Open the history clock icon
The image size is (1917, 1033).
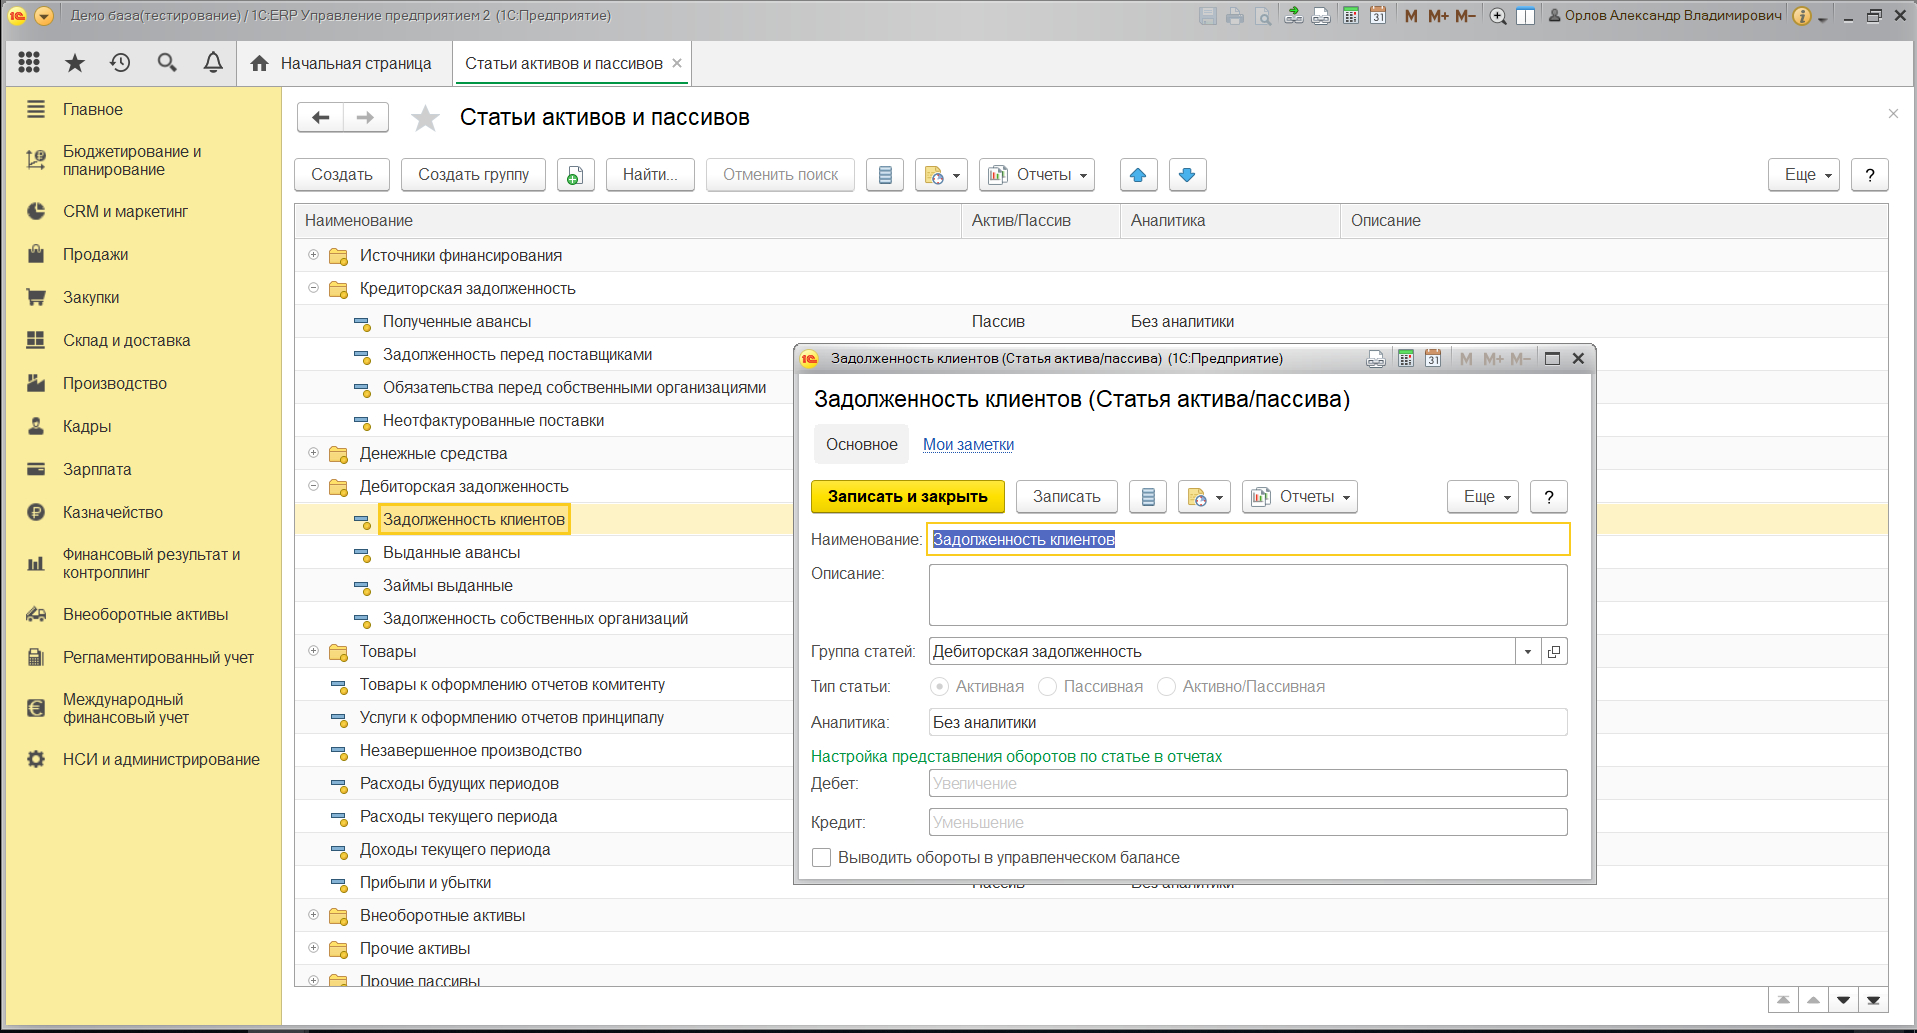click(x=120, y=63)
